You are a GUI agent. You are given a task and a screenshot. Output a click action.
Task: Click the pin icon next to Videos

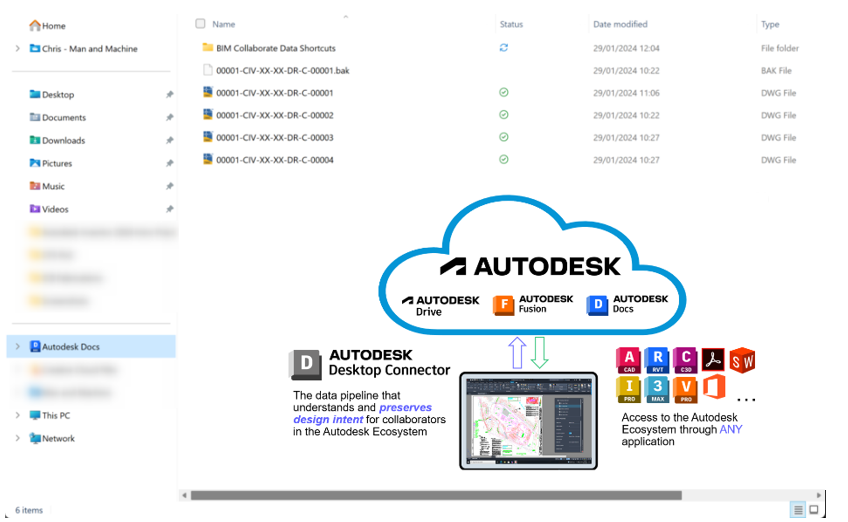tap(169, 209)
